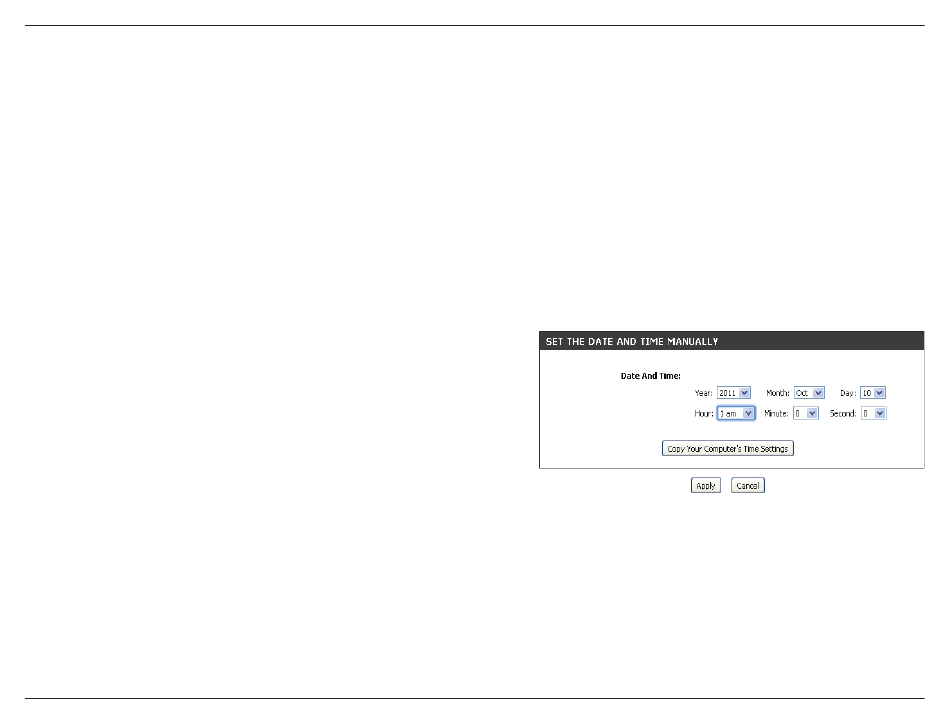Click the Month: label text
Image resolution: width=950 pixels, height=725 pixels.
tap(778, 393)
